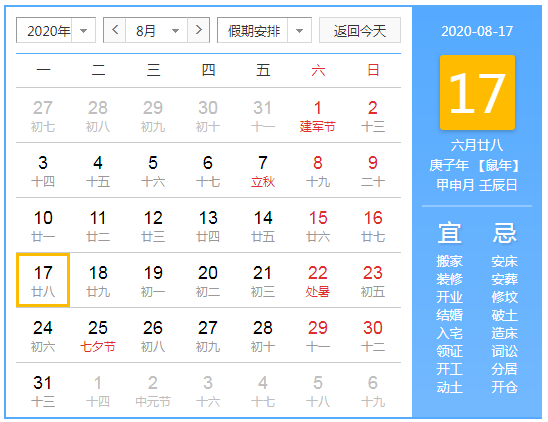Select August 19 初一
Screen dimensions: 548x422
(x=153, y=280)
